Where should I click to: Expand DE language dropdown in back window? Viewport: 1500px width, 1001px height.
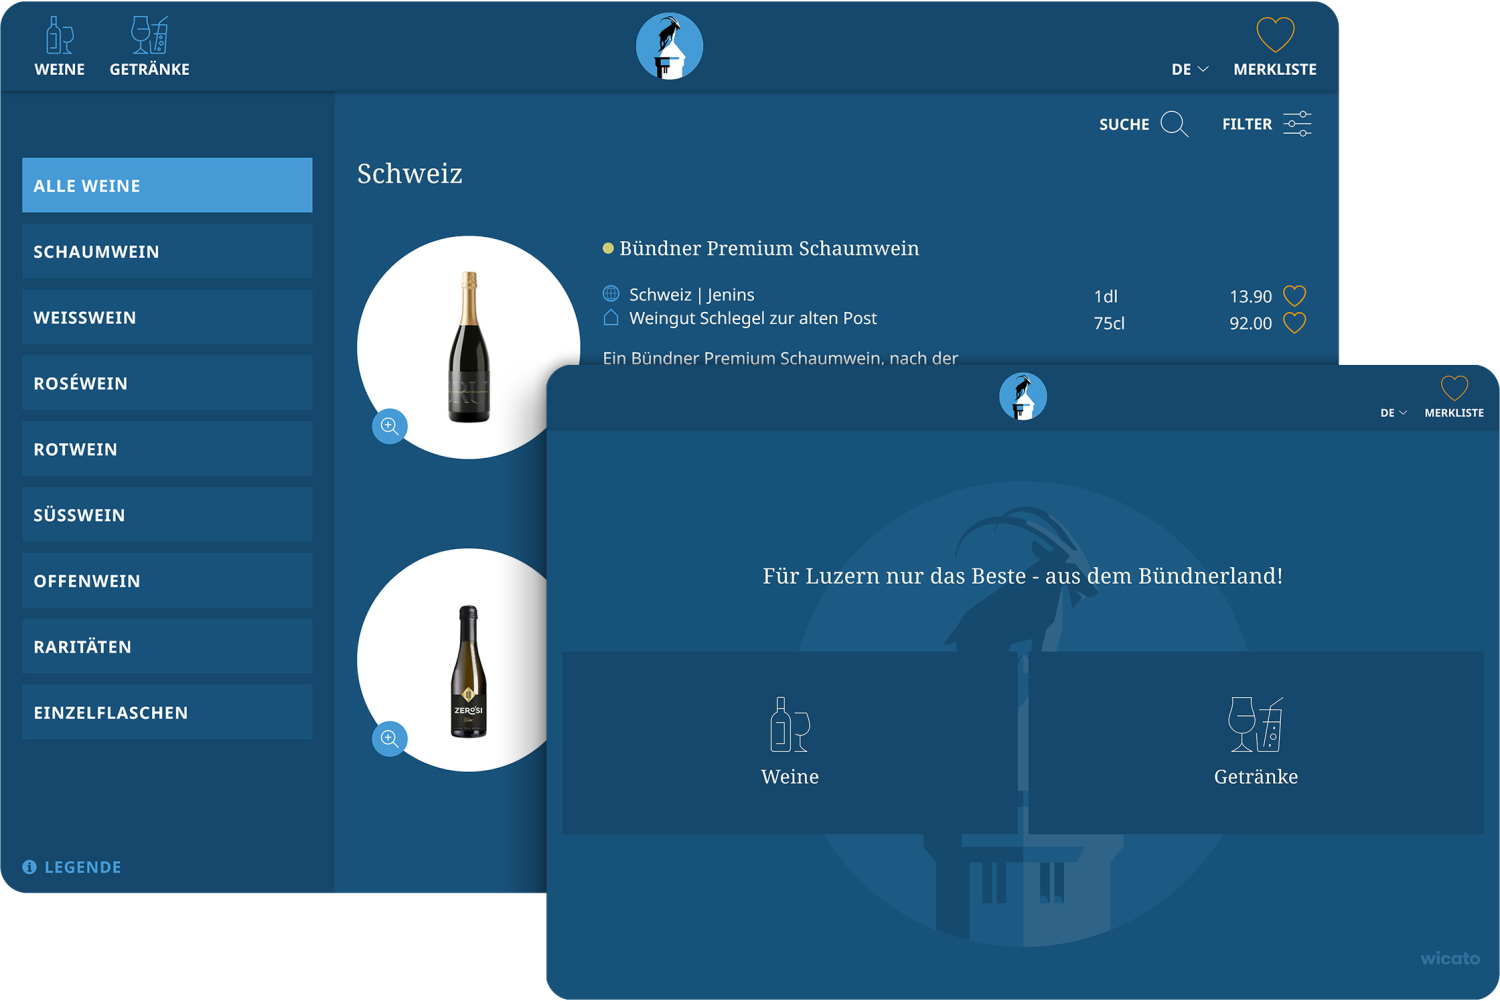tap(1189, 69)
